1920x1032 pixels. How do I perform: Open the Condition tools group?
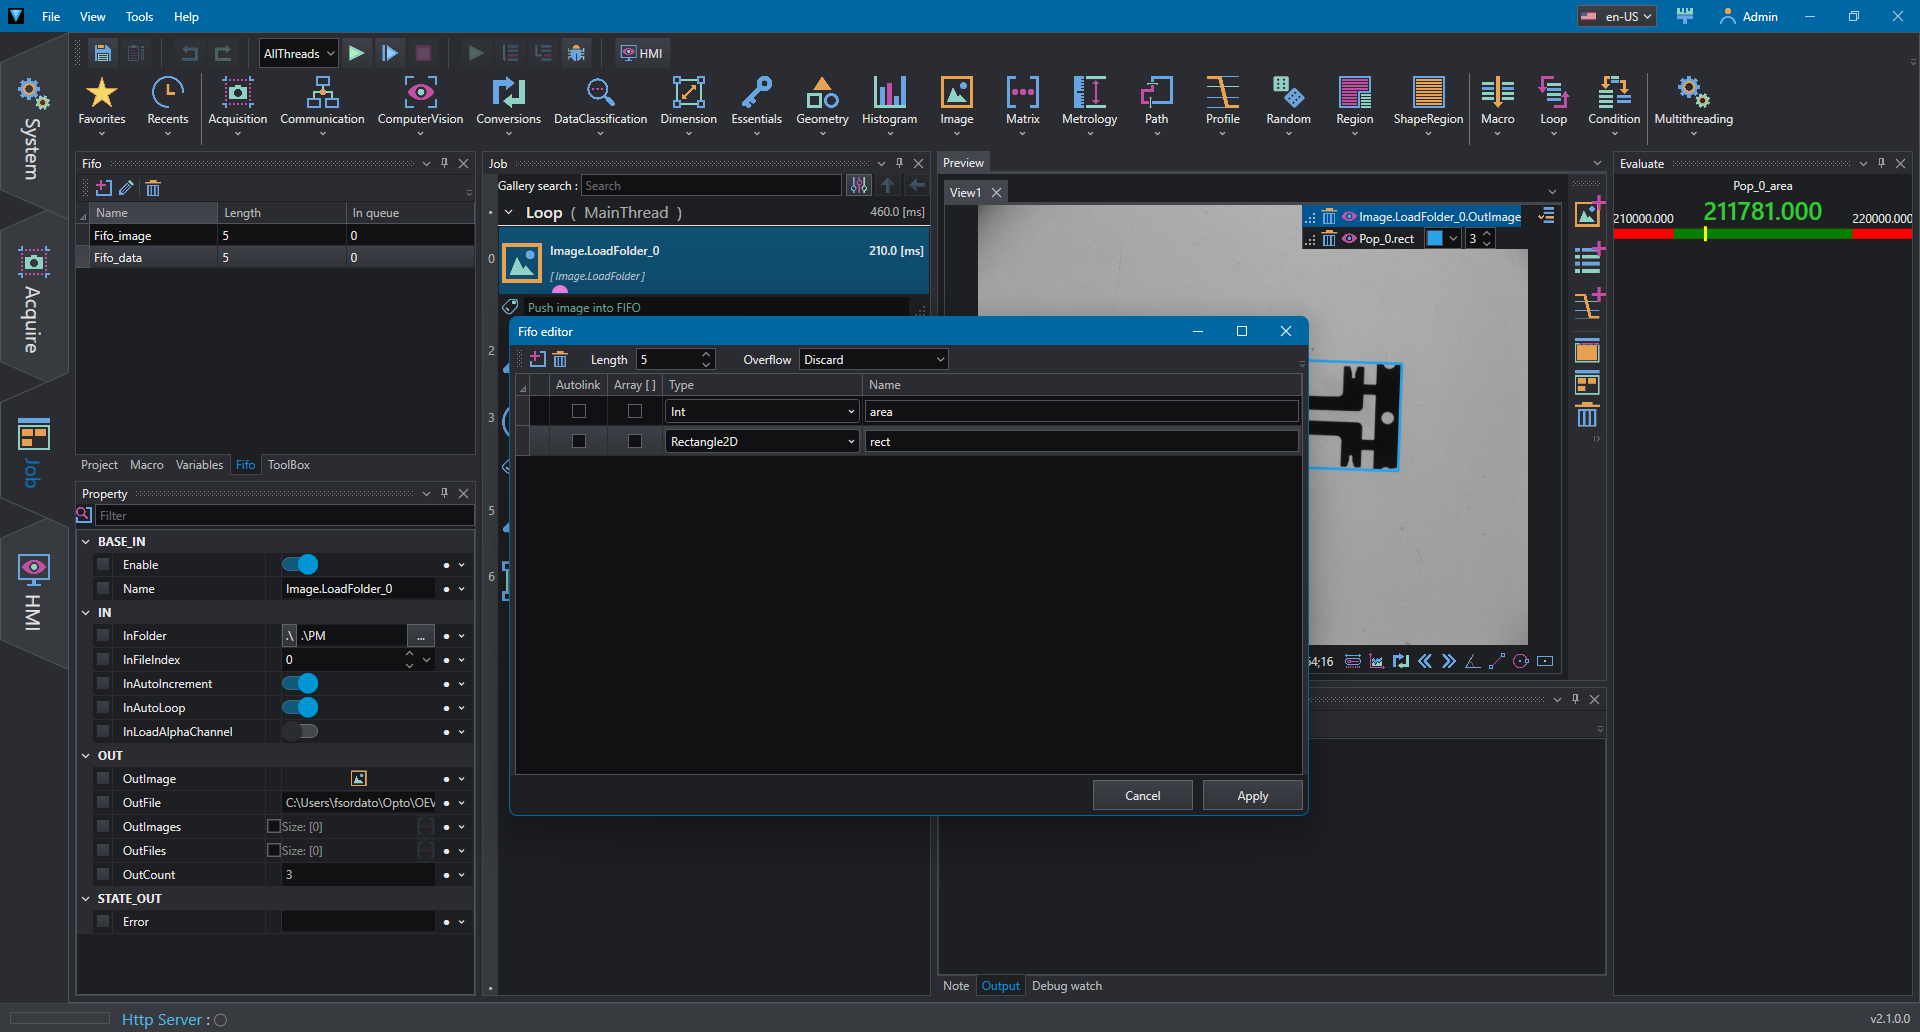click(1614, 103)
